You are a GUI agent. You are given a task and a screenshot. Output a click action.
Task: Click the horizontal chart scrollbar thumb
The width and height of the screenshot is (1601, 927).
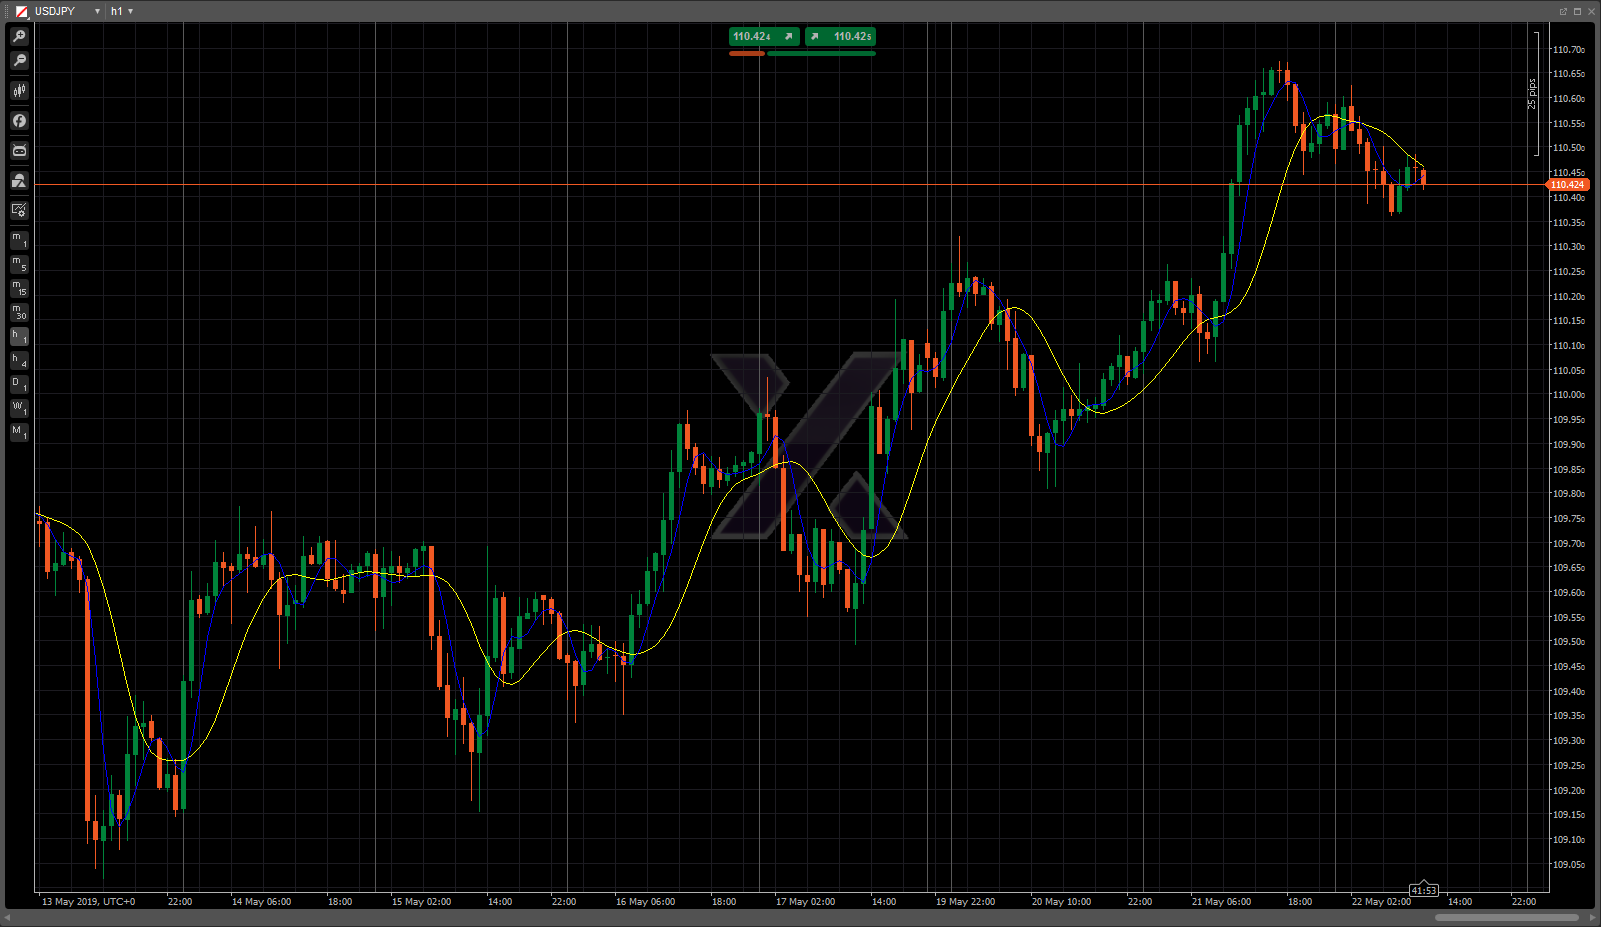[1507, 917]
